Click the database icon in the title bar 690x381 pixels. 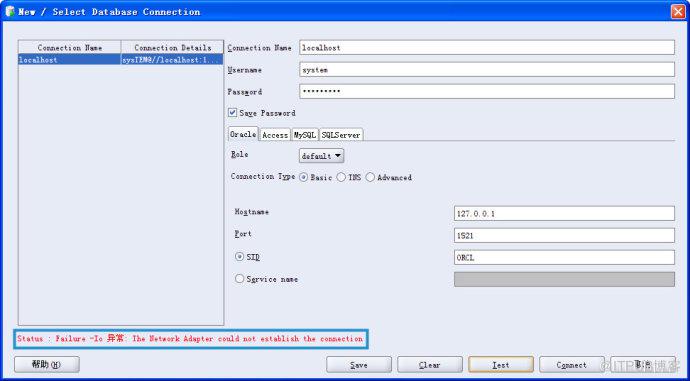point(10,11)
